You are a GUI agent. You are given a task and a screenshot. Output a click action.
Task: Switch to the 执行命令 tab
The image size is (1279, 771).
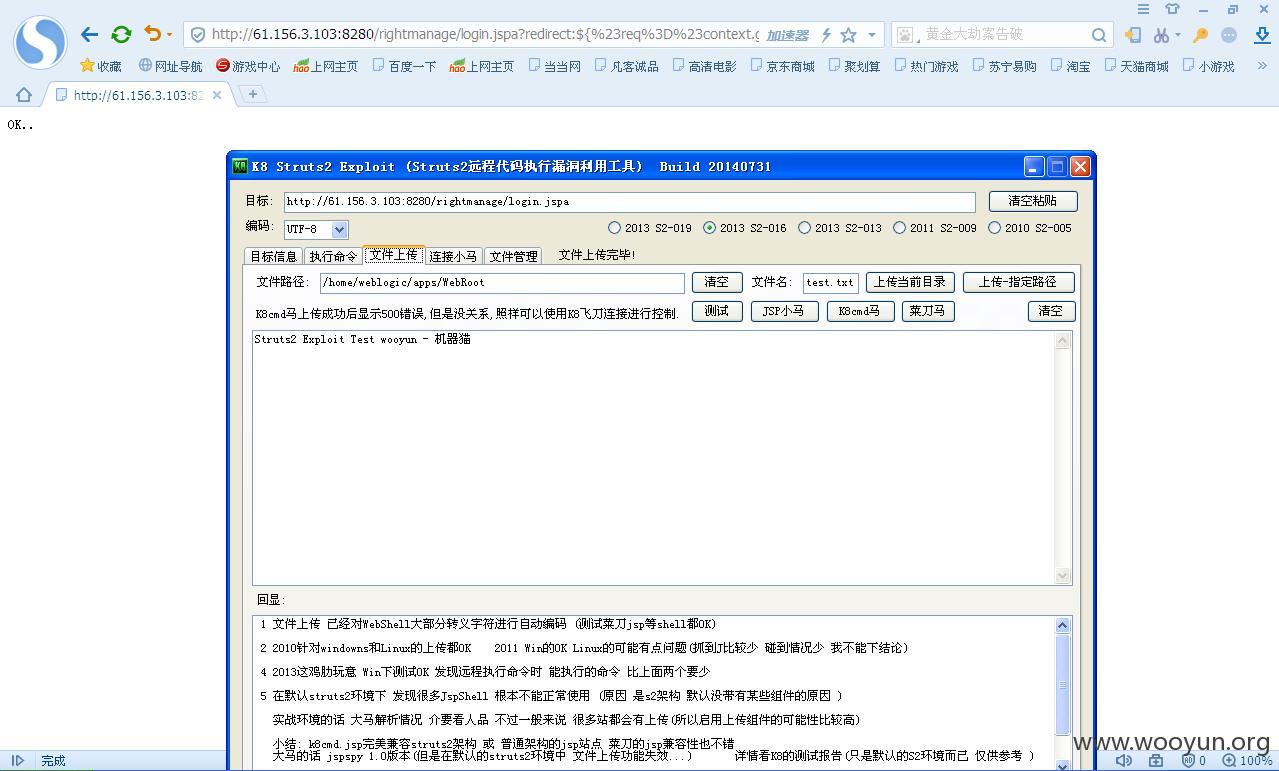[333, 256]
